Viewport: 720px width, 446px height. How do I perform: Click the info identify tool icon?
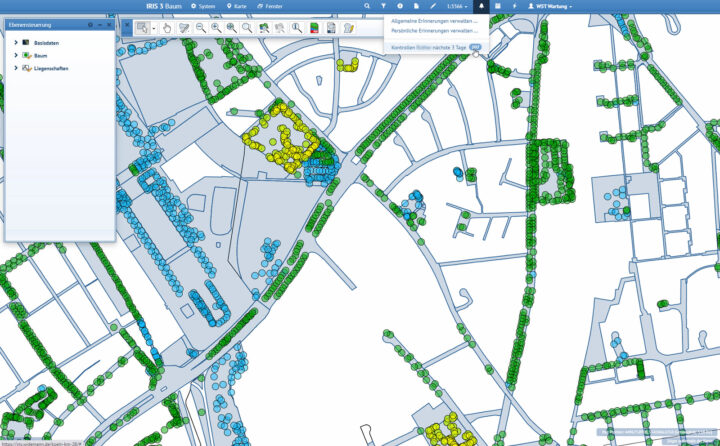click(x=297, y=28)
